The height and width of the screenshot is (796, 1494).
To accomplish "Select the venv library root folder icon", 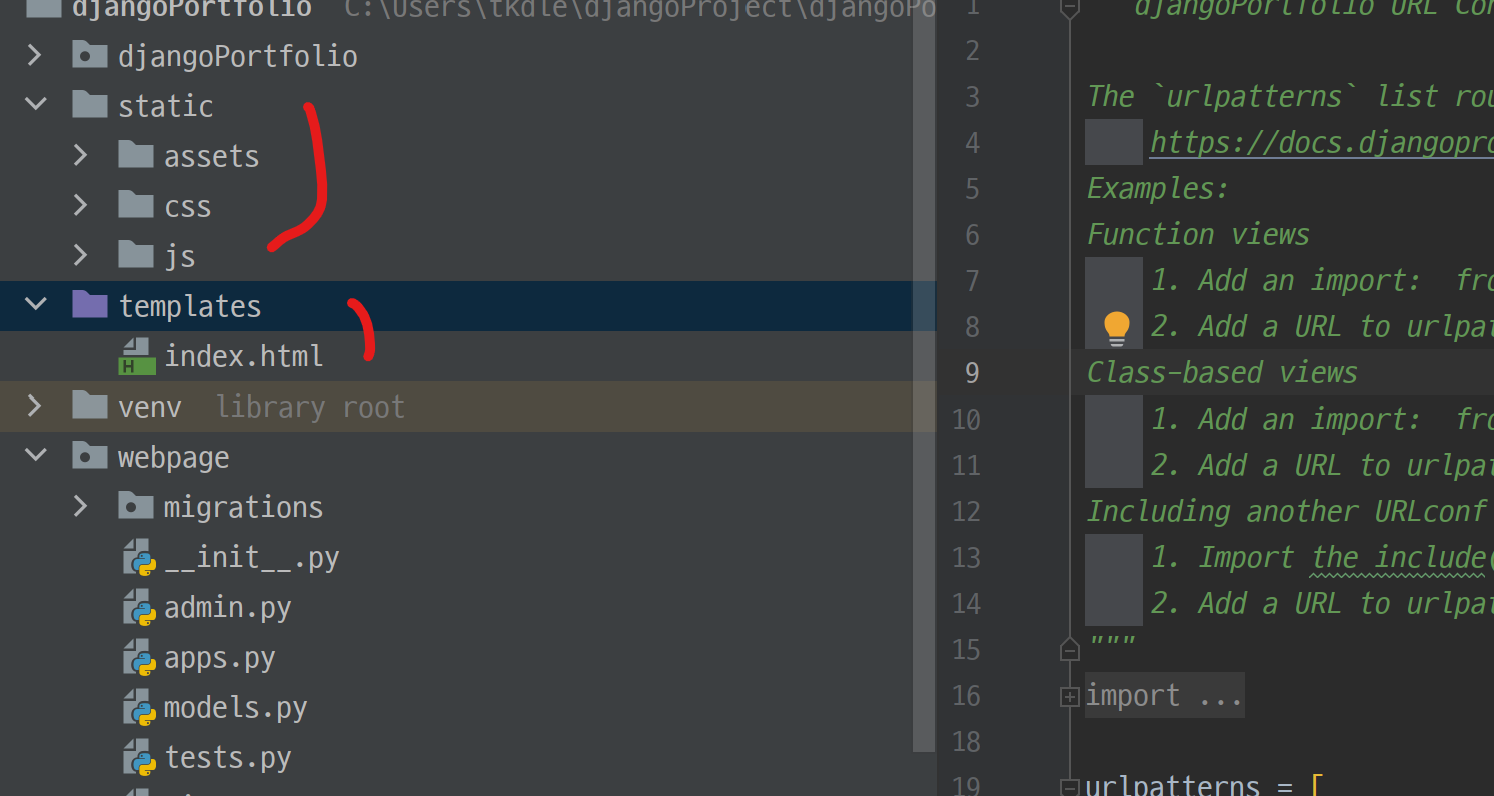I will [x=90, y=406].
